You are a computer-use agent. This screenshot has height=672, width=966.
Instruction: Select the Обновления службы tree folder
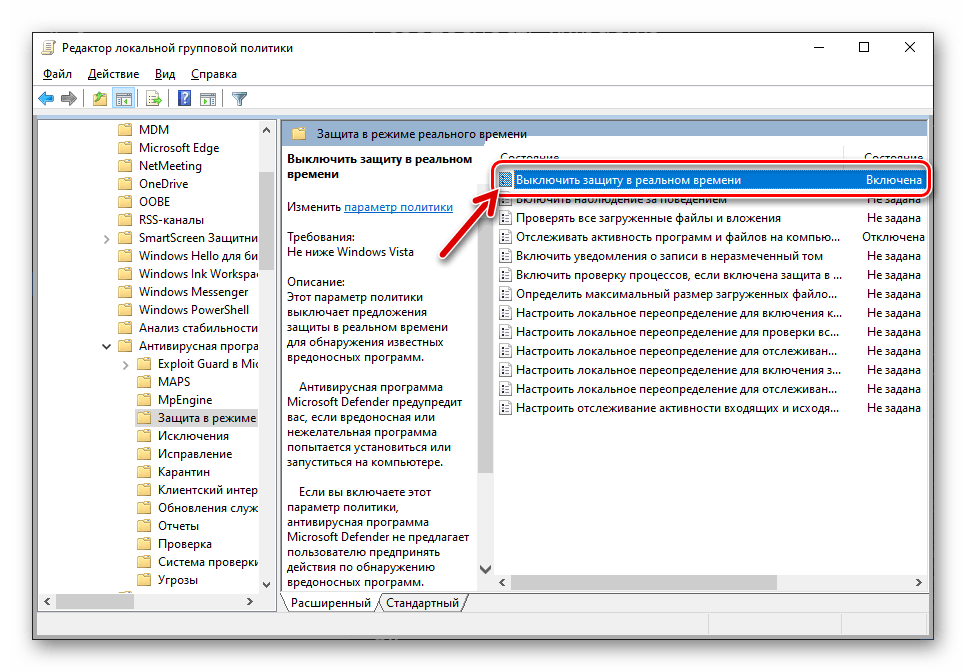[x=208, y=508]
